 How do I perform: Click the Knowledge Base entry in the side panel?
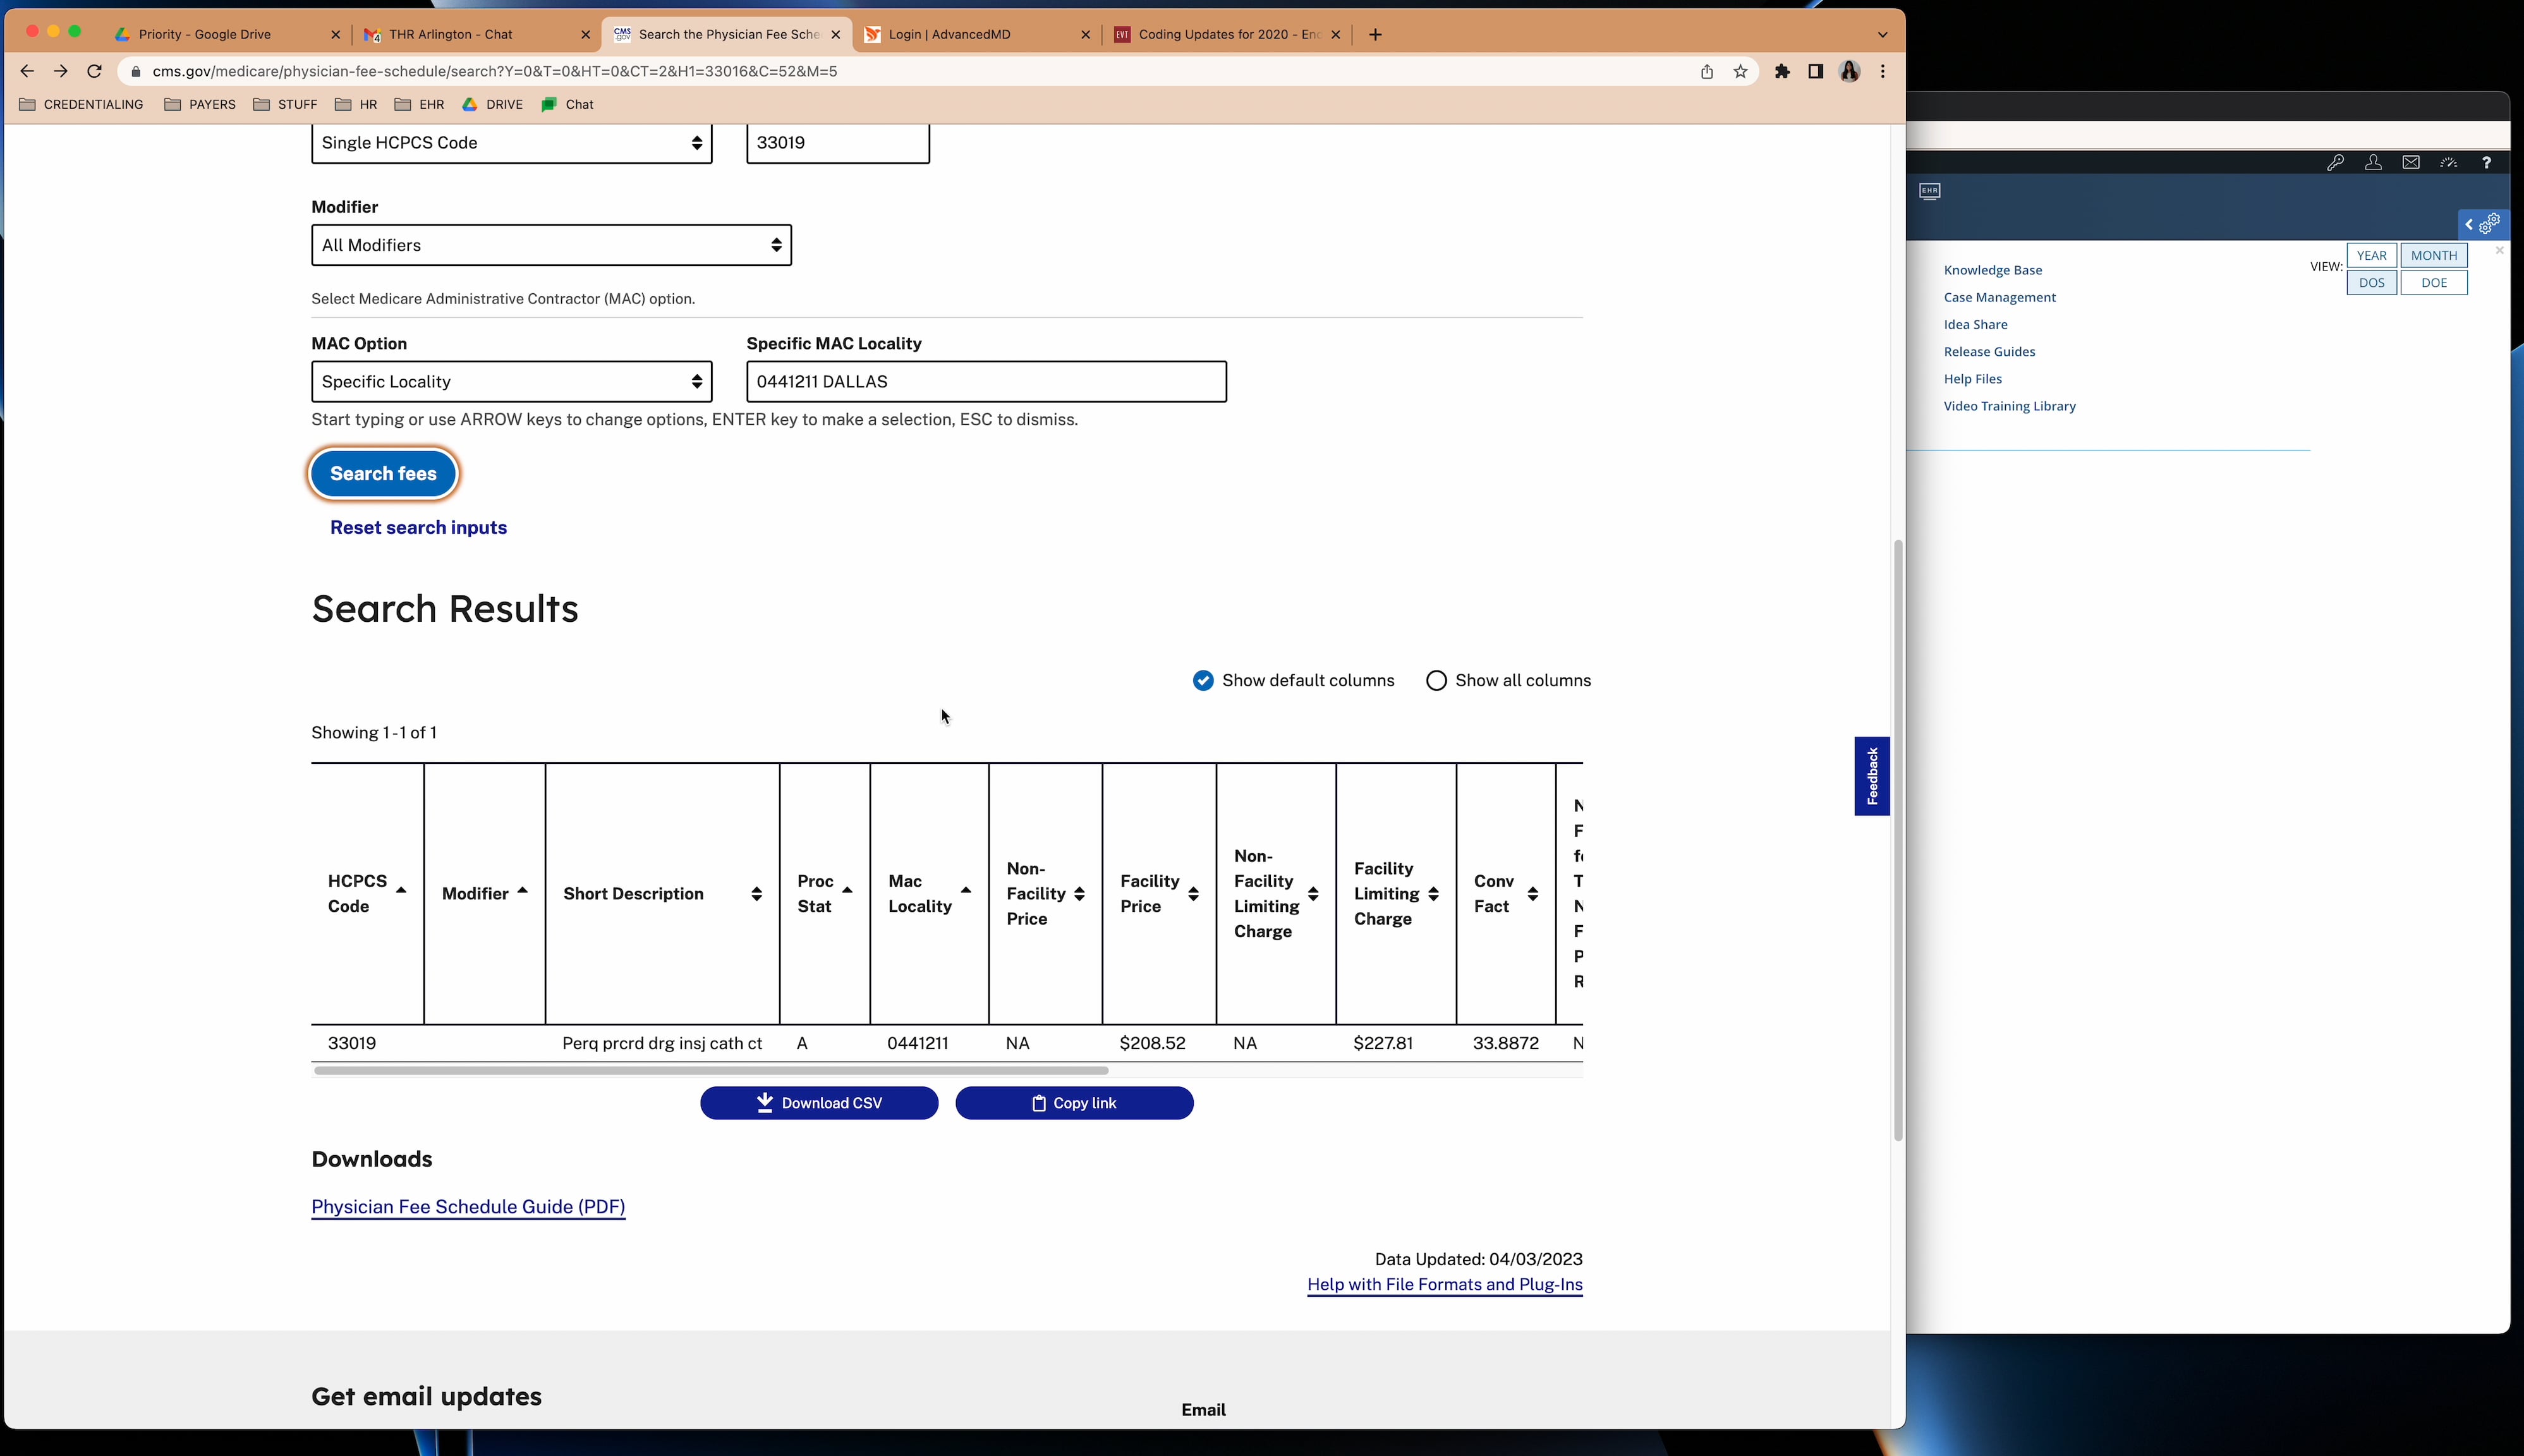pos(1992,269)
